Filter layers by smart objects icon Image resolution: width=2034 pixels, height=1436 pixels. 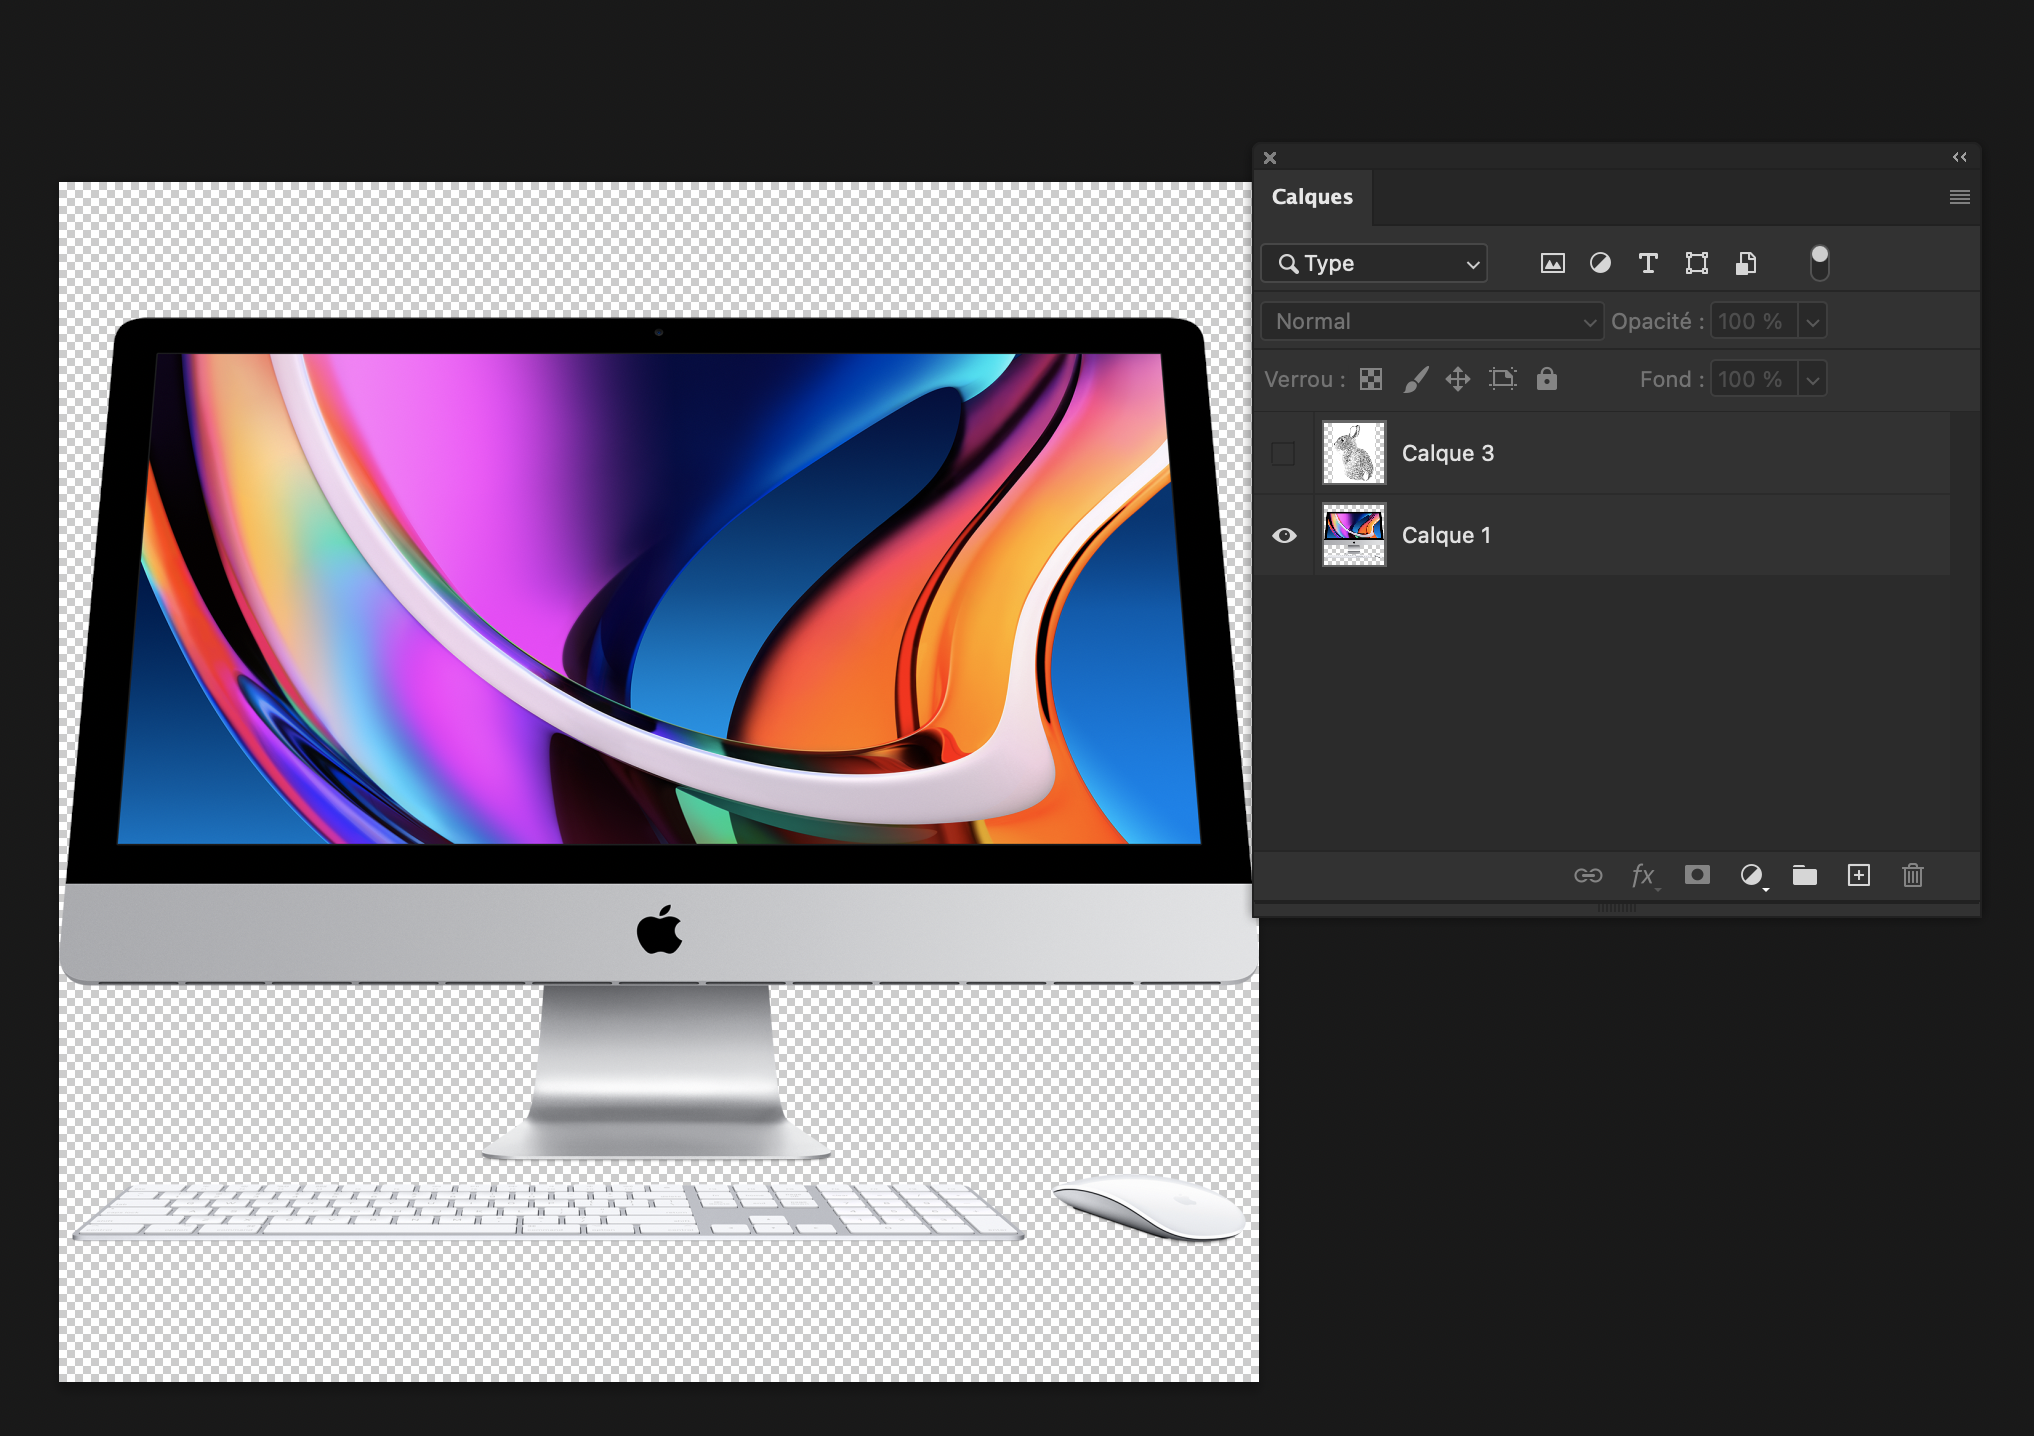tap(1746, 263)
